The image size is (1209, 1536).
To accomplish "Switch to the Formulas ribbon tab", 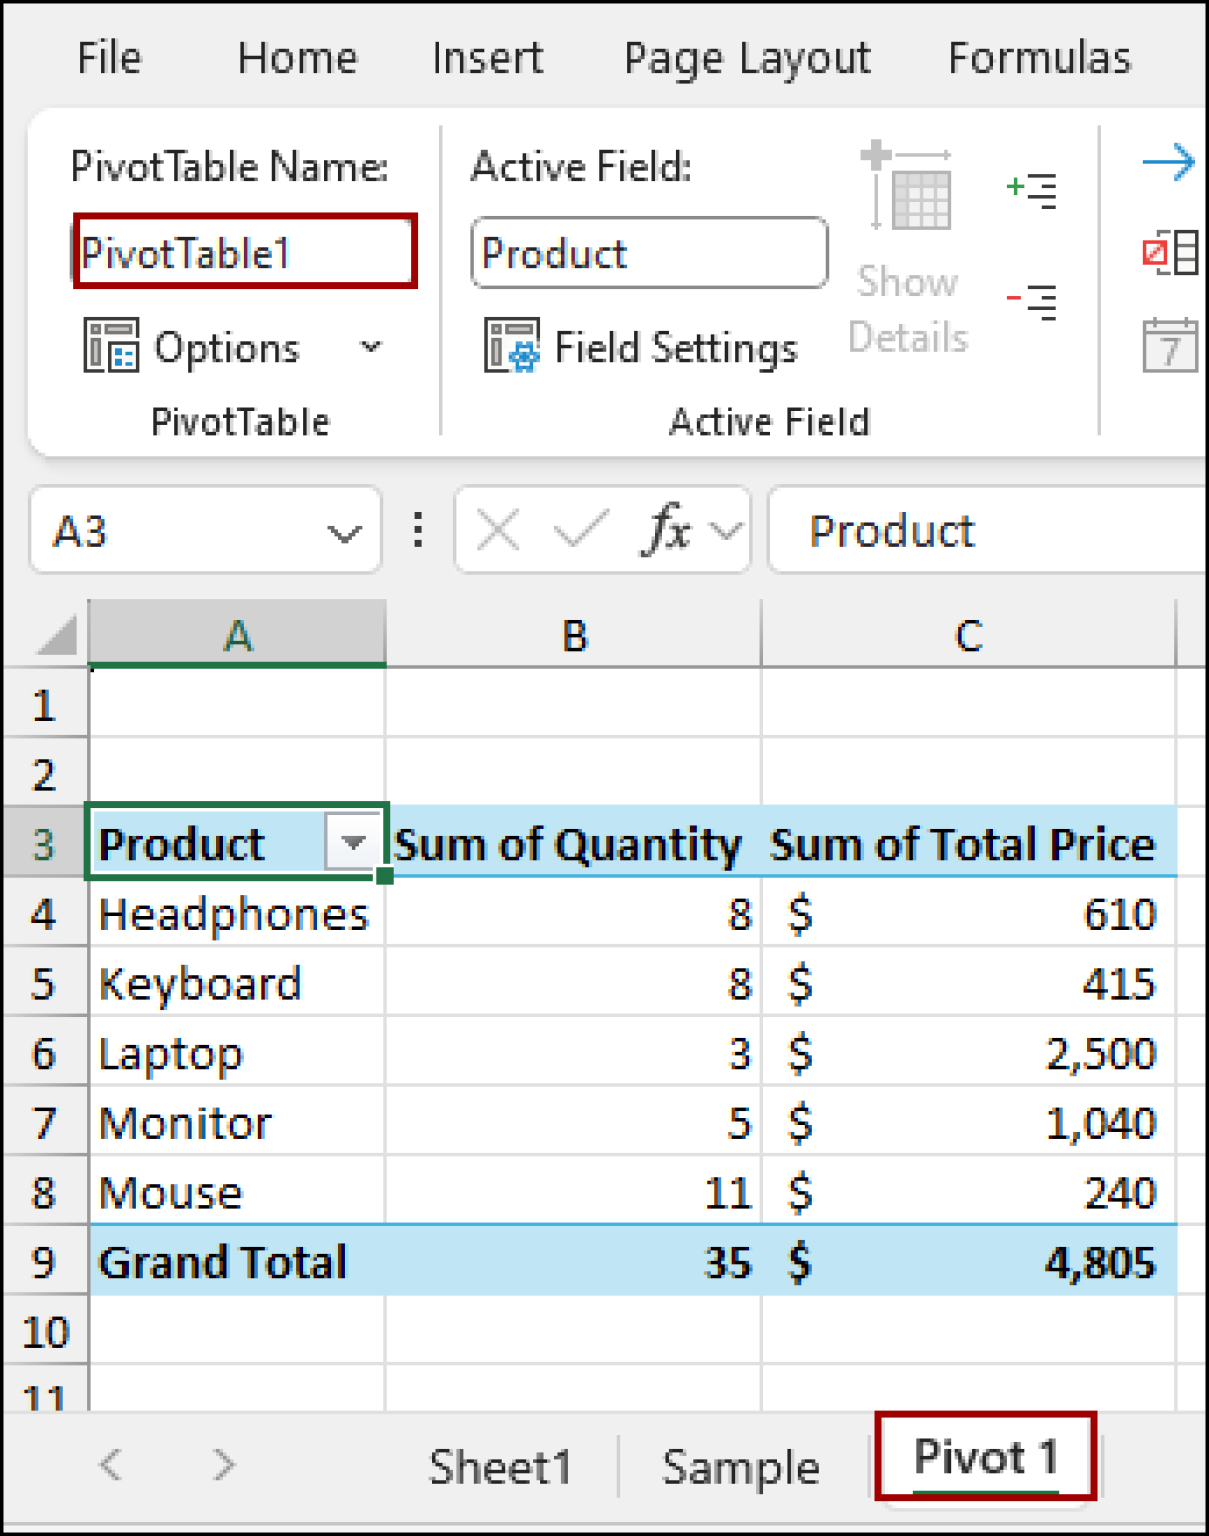I will pos(1038,57).
